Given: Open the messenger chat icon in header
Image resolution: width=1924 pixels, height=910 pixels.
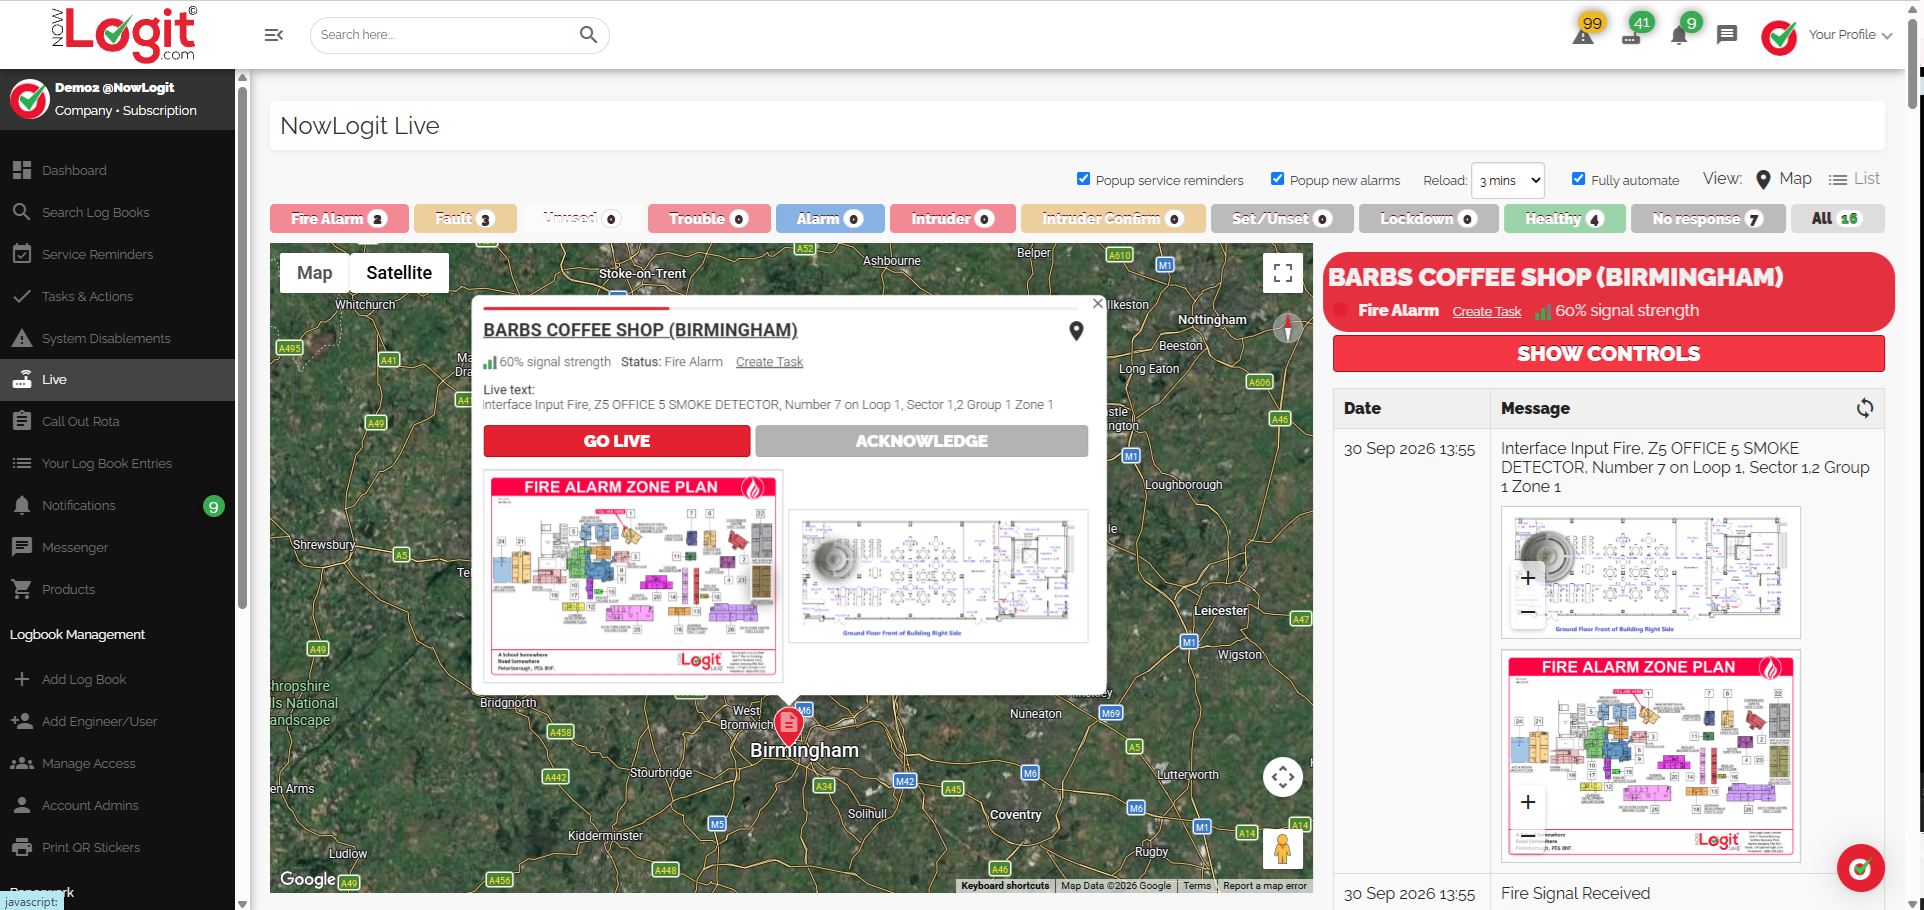Looking at the screenshot, I should pyautogui.click(x=1727, y=35).
